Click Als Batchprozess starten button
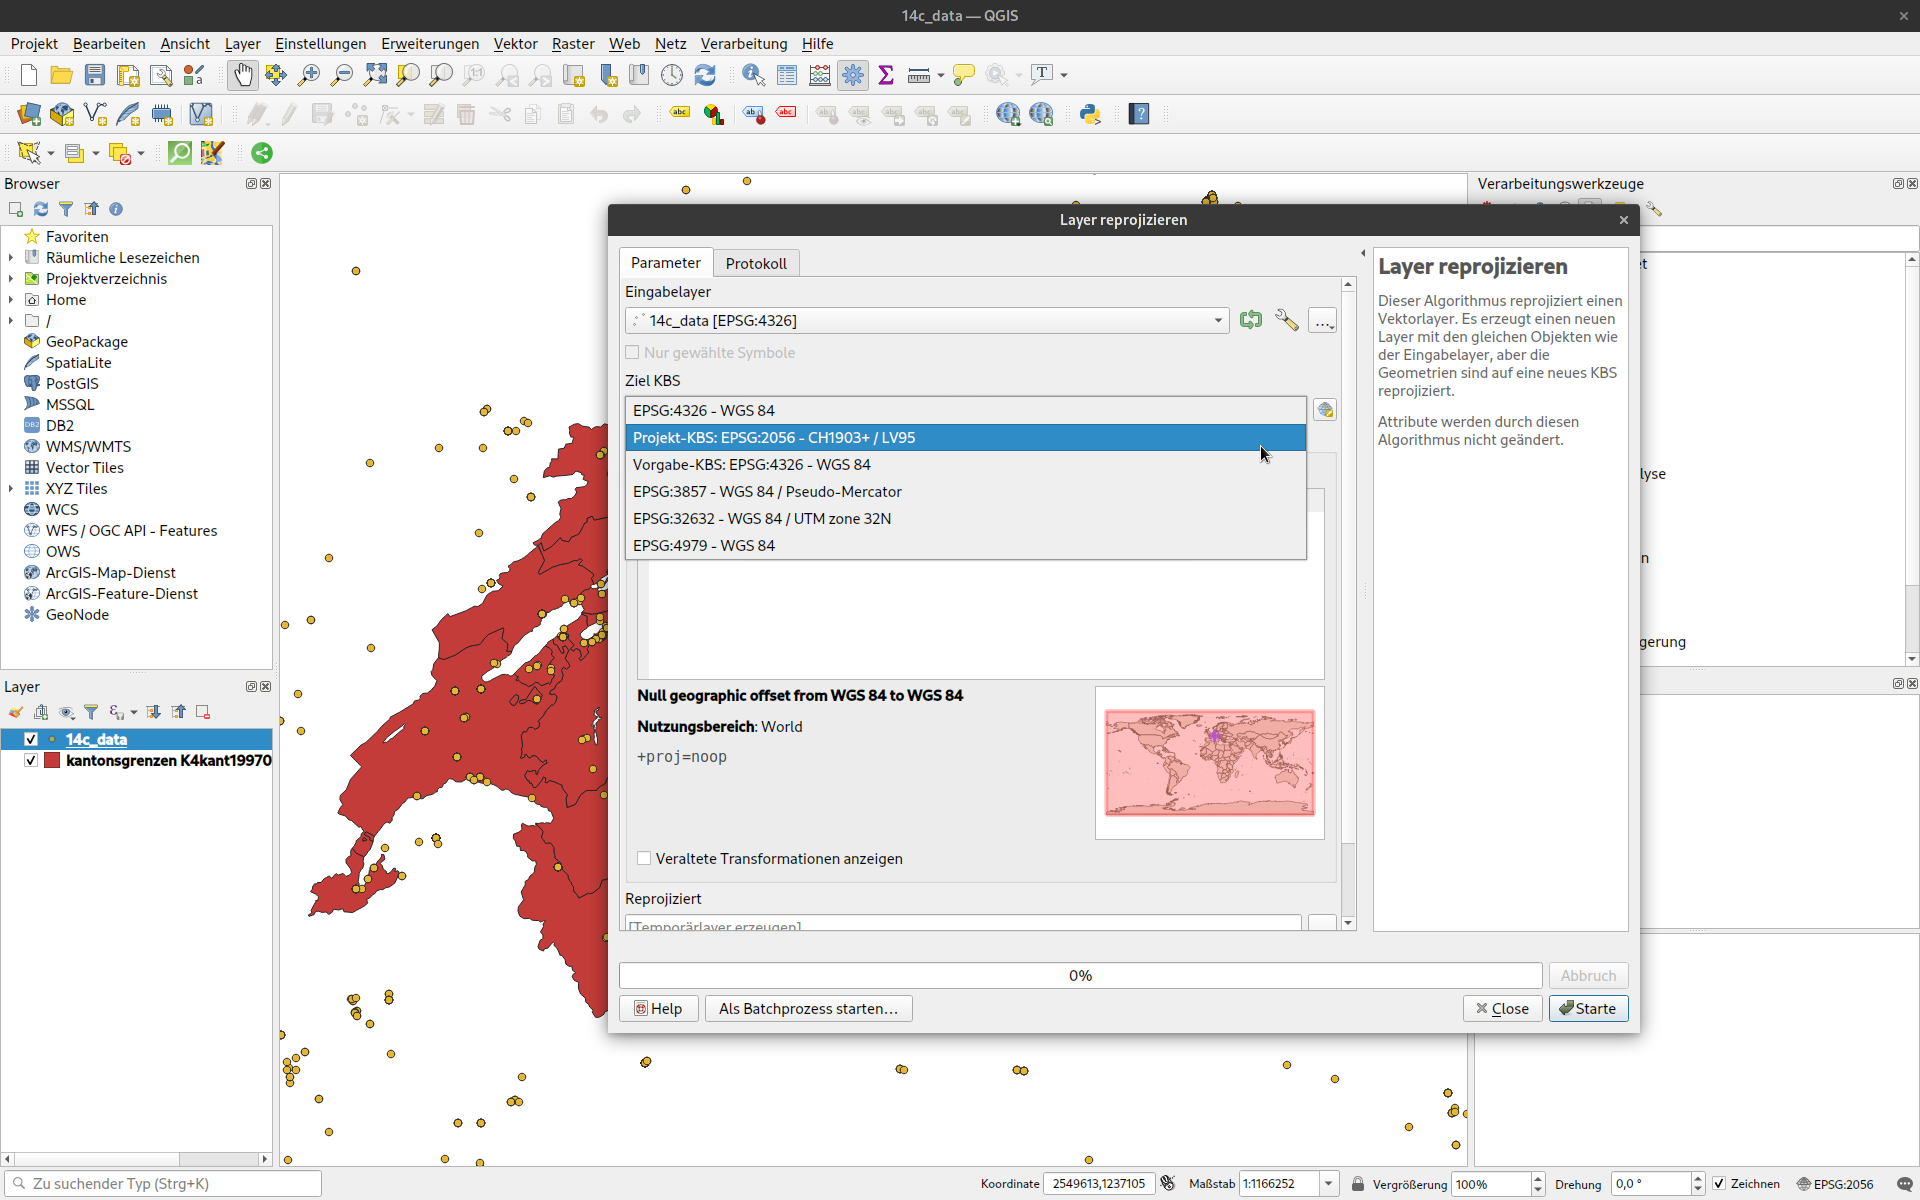This screenshot has width=1920, height=1200. [x=808, y=1008]
